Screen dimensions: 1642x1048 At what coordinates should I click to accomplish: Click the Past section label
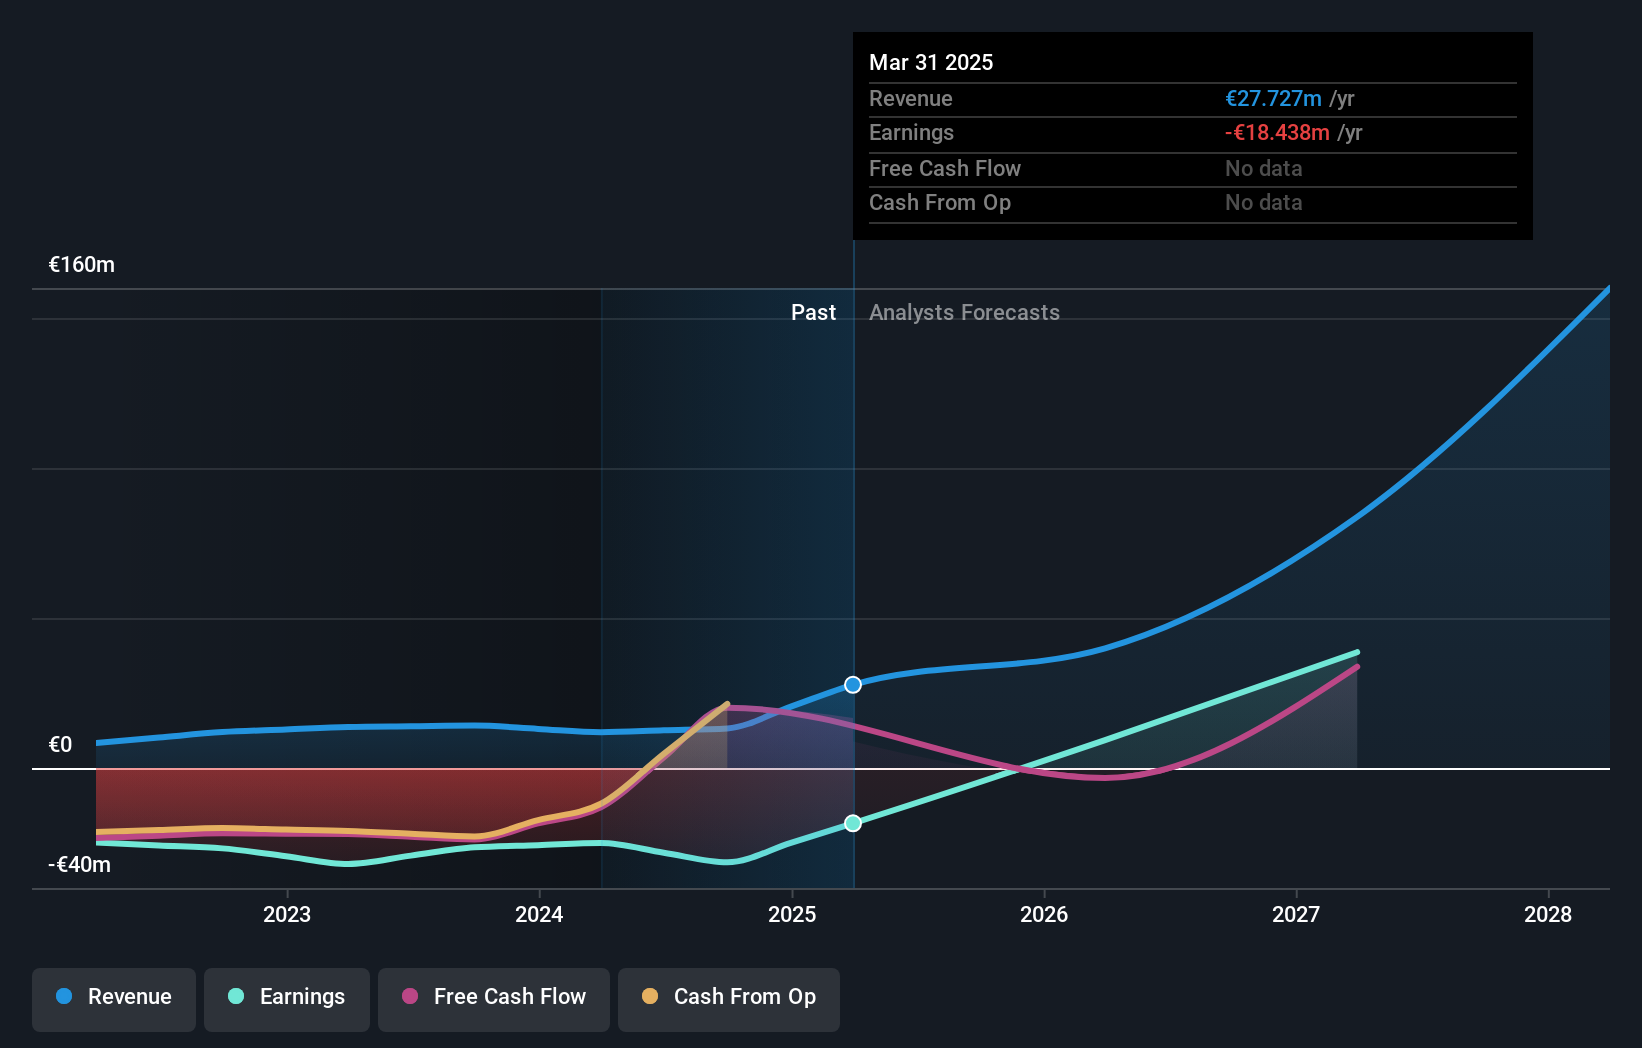(x=813, y=313)
